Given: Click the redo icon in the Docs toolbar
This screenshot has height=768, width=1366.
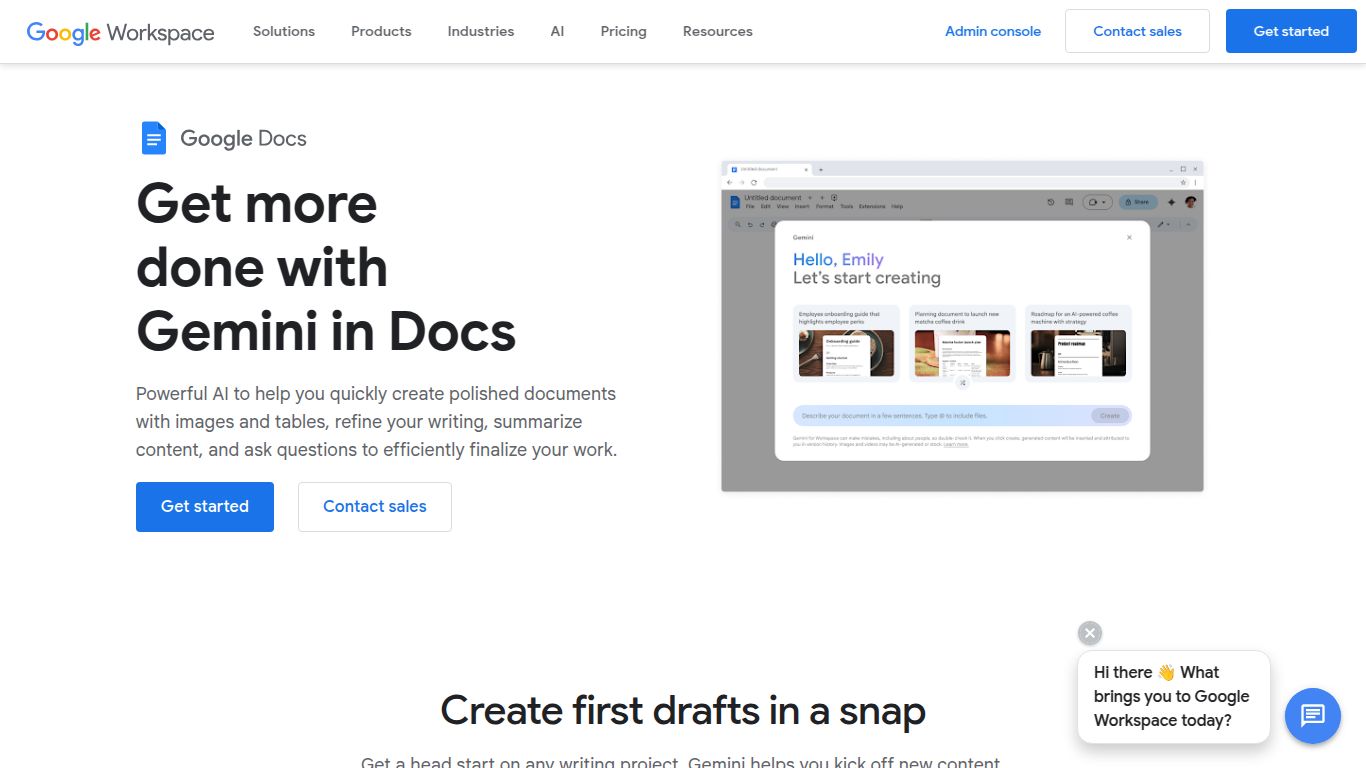Looking at the screenshot, I should (762, 223).
